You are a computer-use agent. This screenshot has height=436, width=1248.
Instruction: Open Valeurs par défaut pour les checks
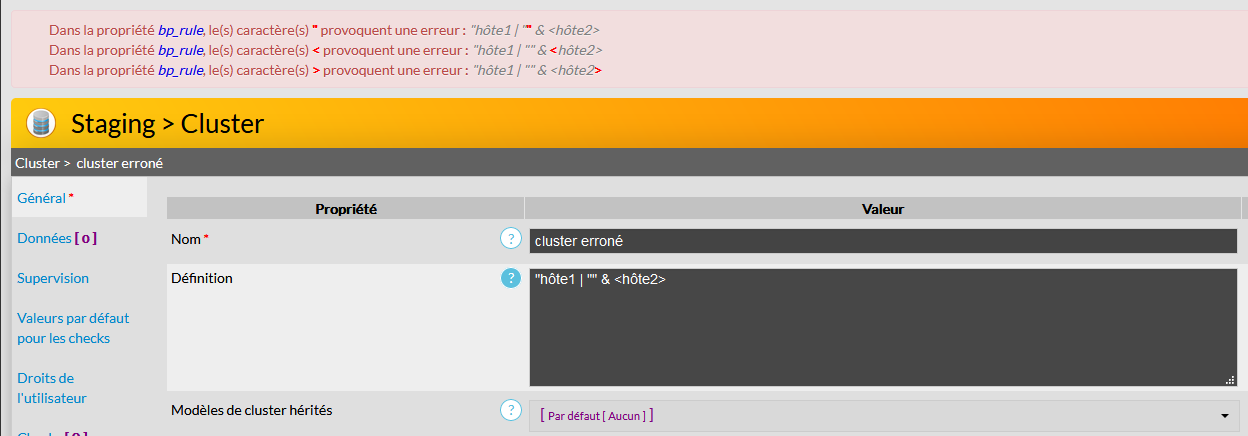pyautogui.click(x=73, y=328)
